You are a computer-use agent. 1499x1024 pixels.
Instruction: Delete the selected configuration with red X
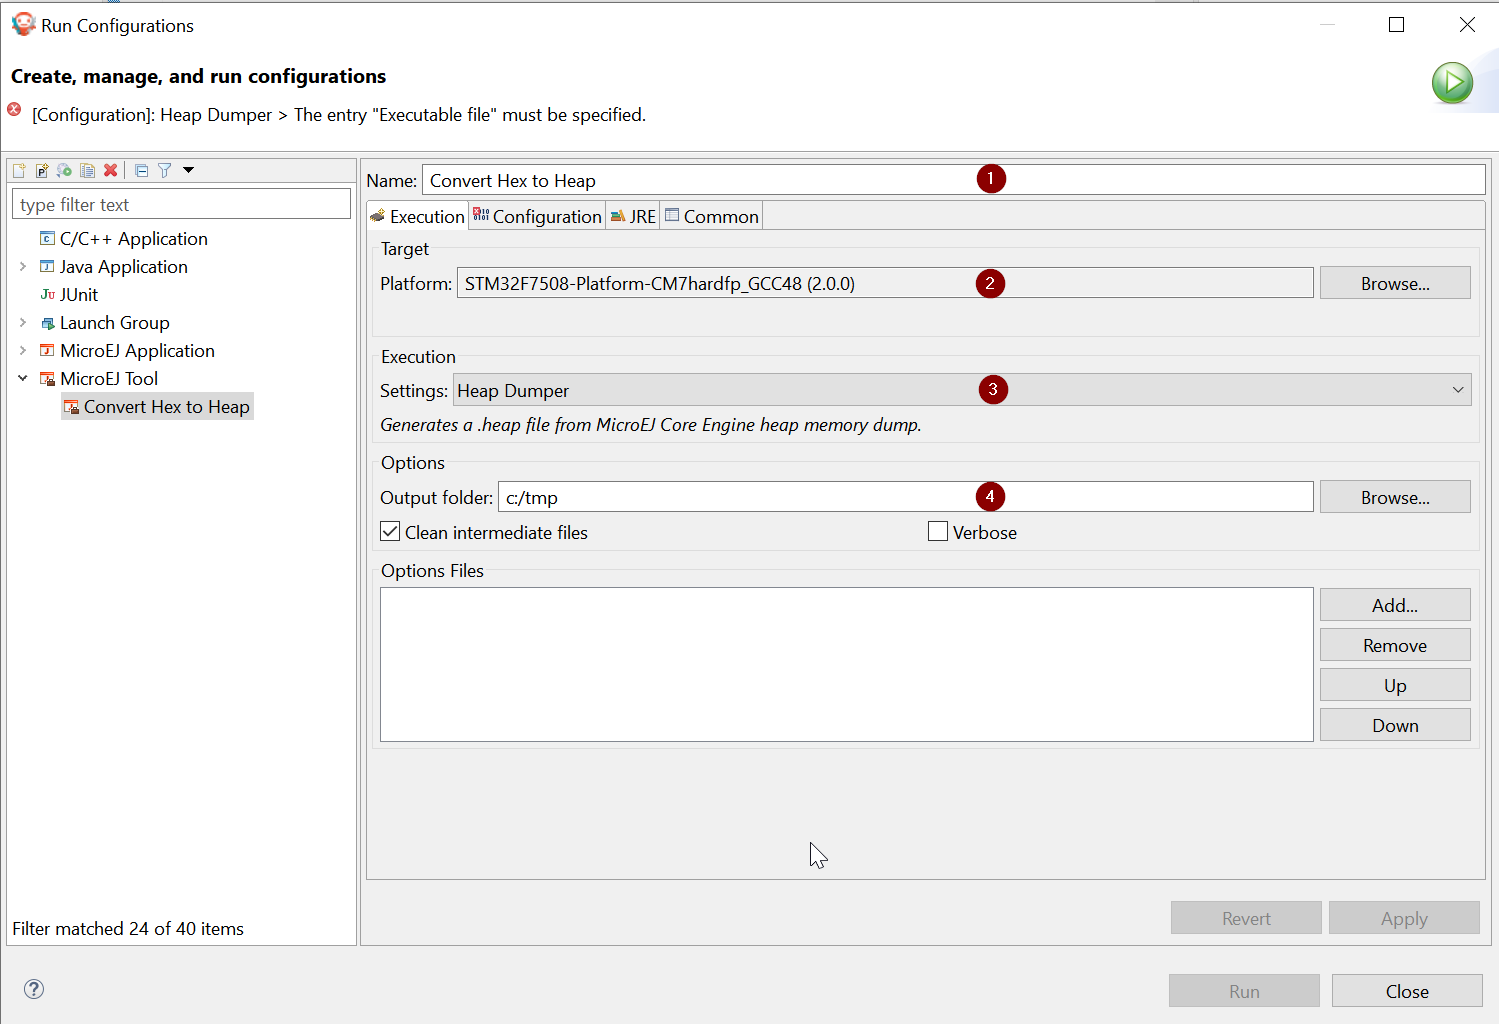111,171
